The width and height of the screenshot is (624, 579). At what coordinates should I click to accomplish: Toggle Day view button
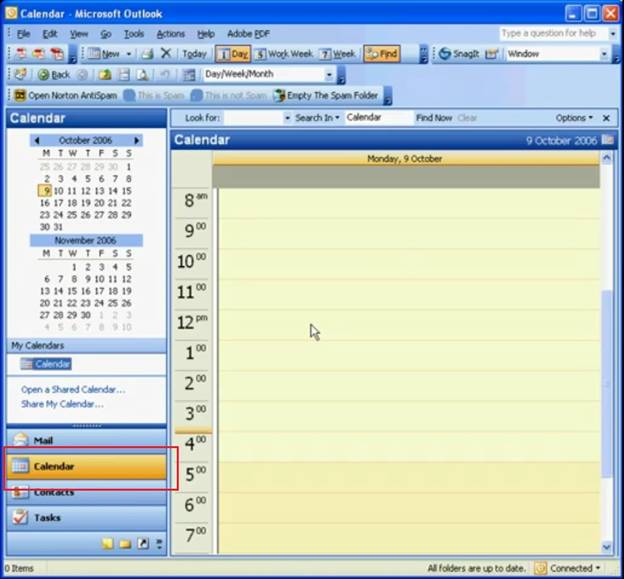[233, 54]
